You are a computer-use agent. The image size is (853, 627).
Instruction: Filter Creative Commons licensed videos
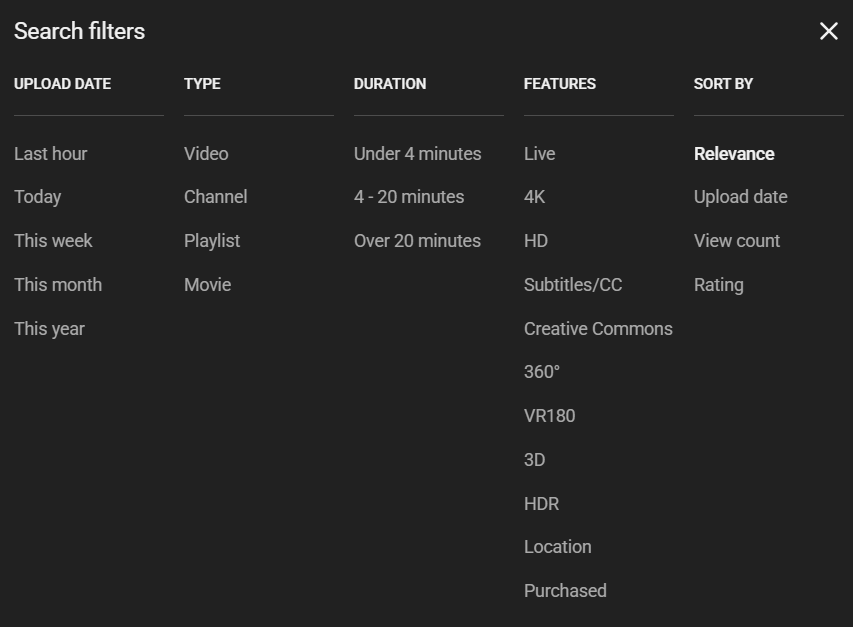(x=598, y=328)
